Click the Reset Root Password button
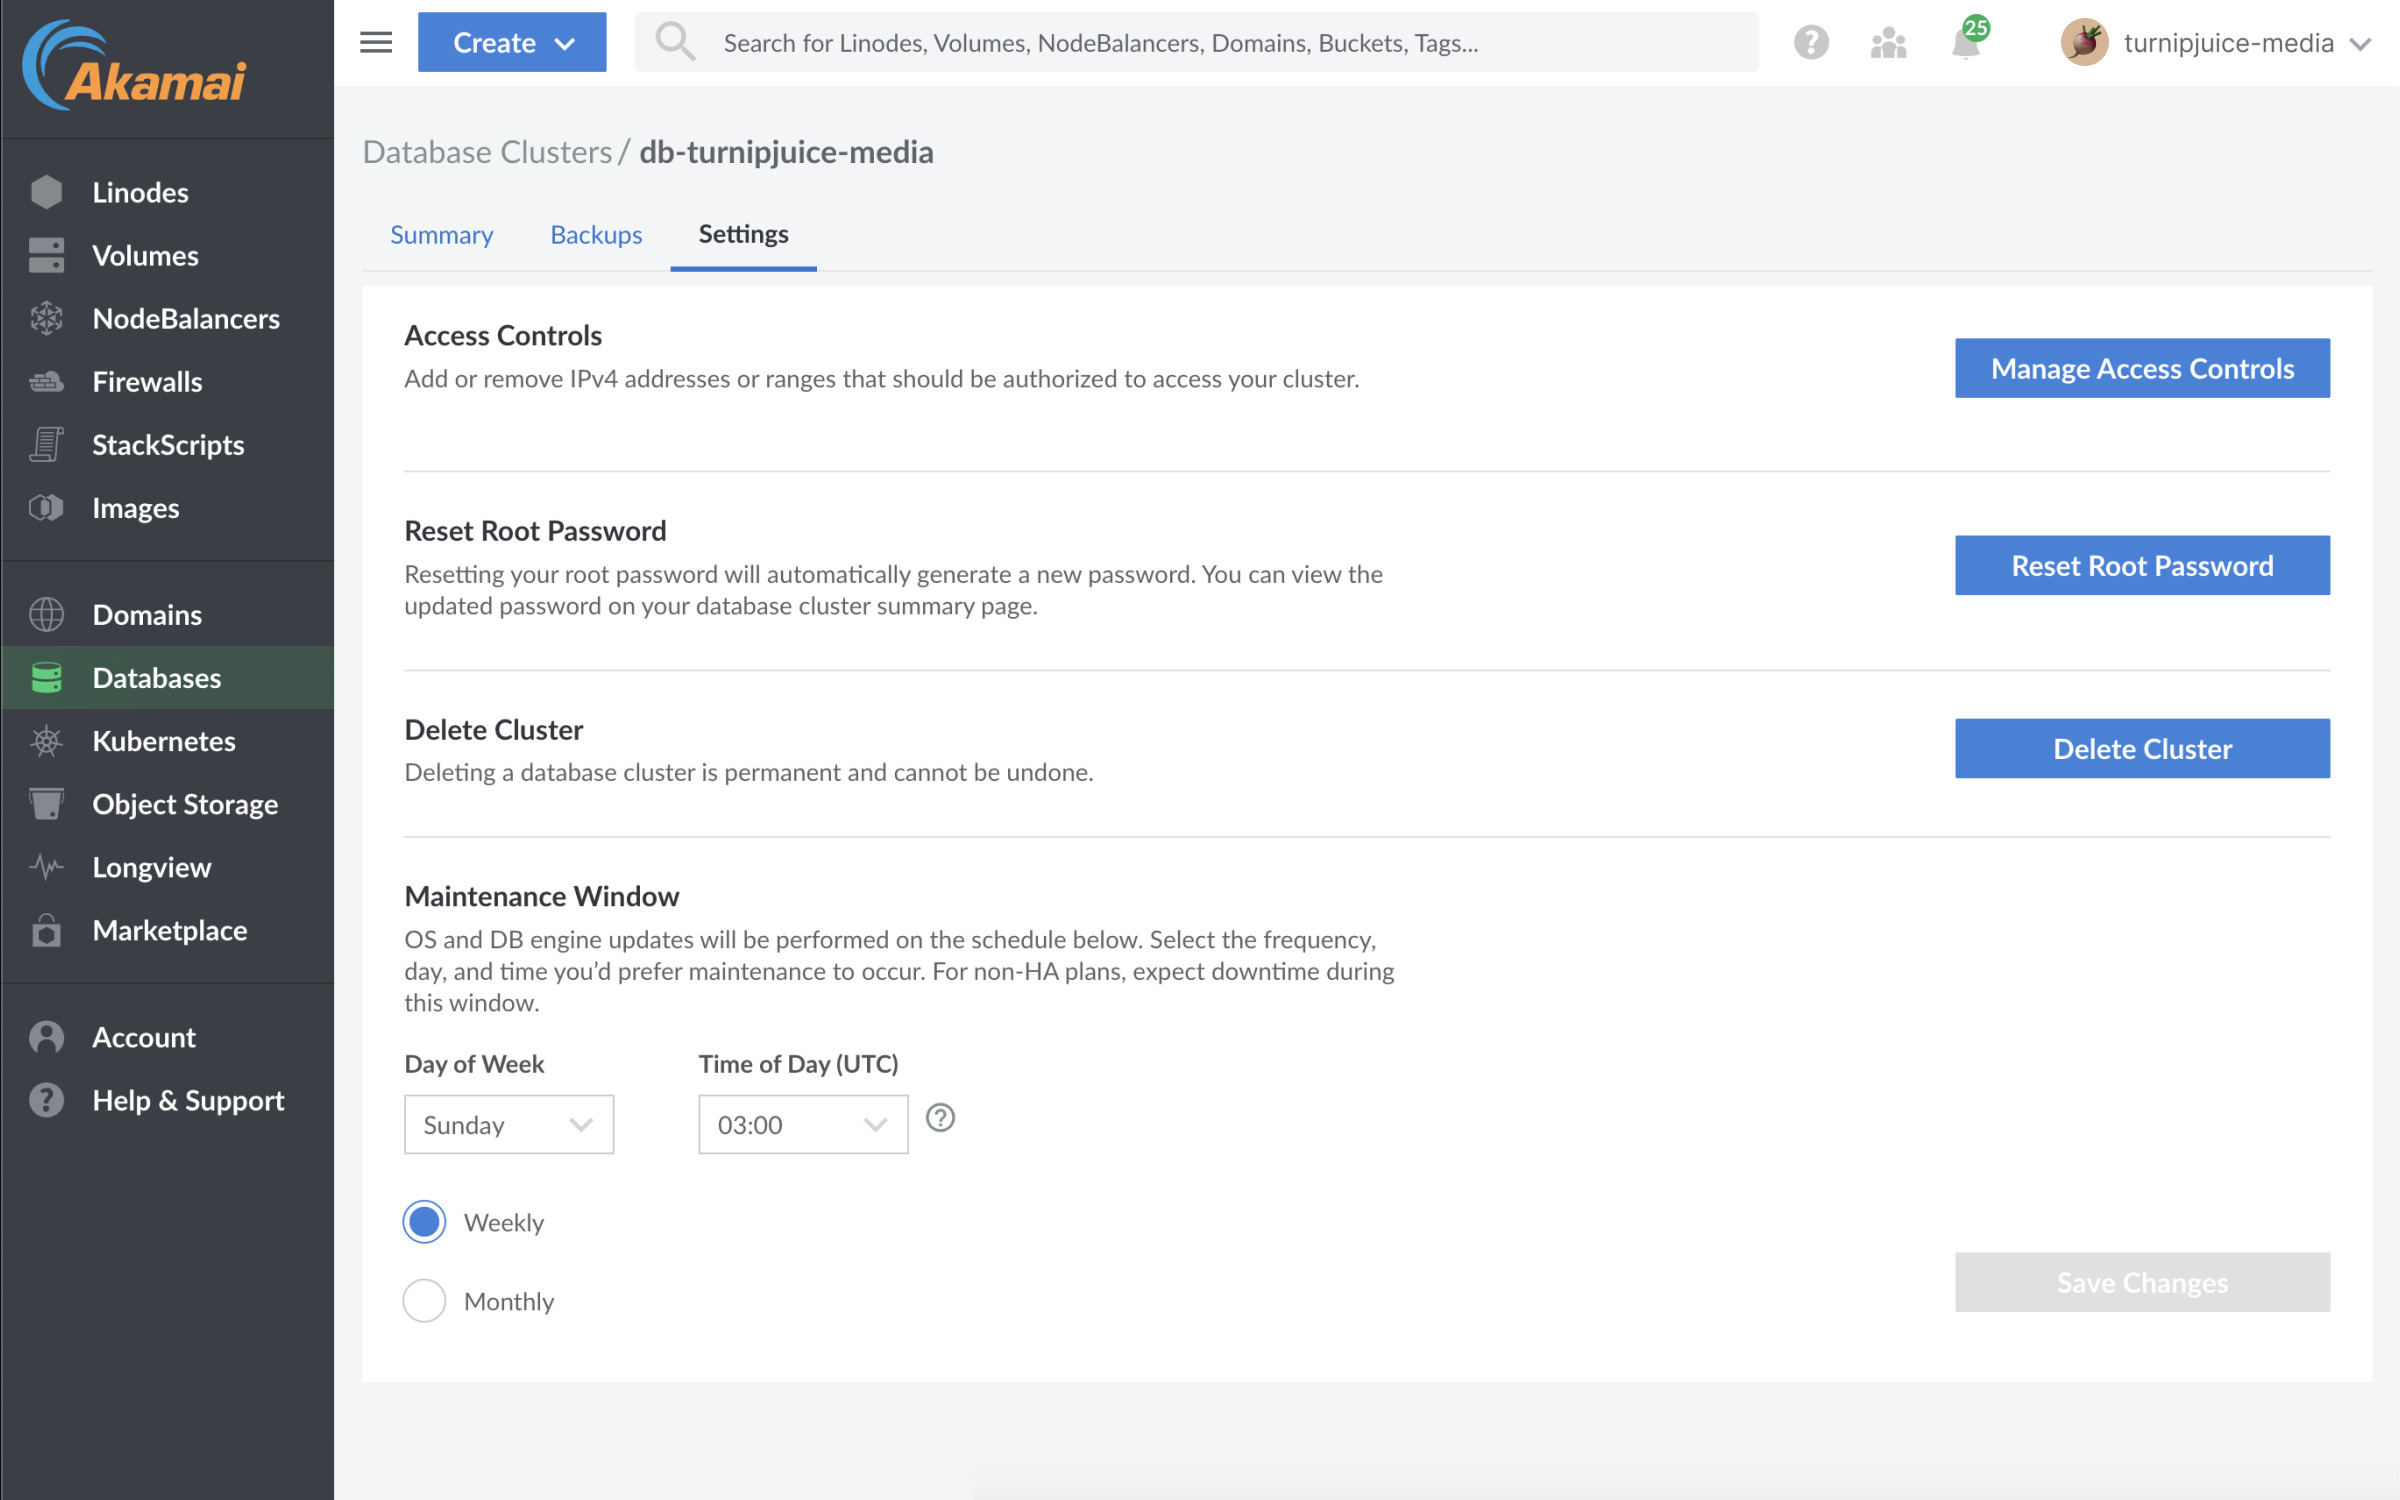This screenshot has height=1500, width=2400. [x=2143, y=563]
